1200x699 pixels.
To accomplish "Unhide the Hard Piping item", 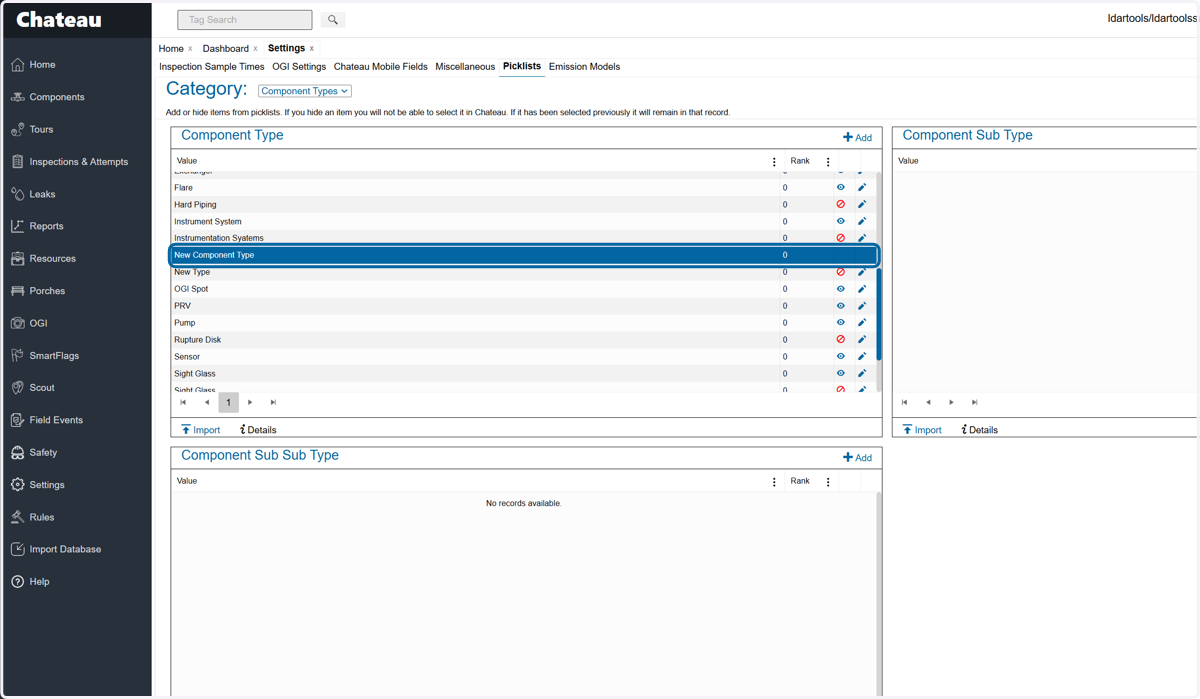I will [840, 204].
